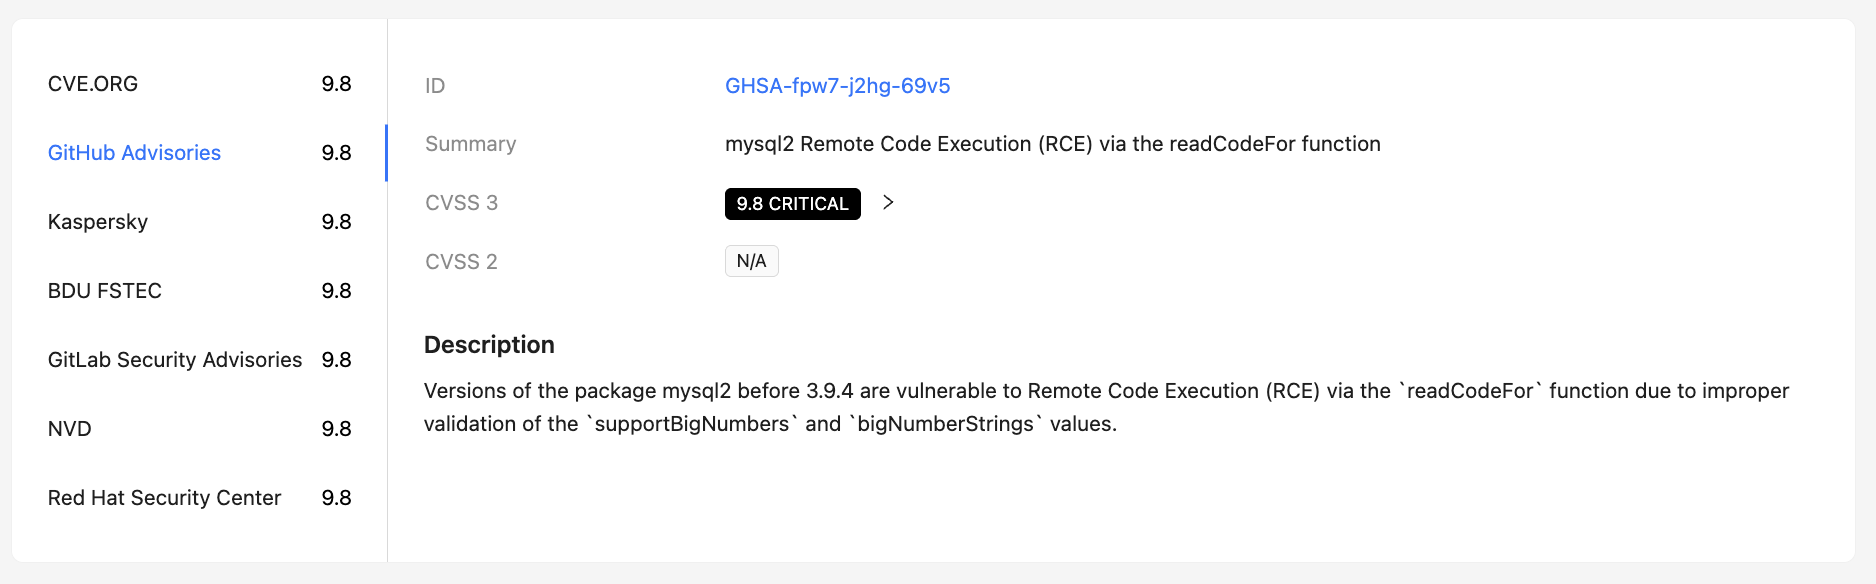Select the GitHub Advisories tab
Image resolution: width=1876 pixels, height=584 pixels.
tap(134, 153)
